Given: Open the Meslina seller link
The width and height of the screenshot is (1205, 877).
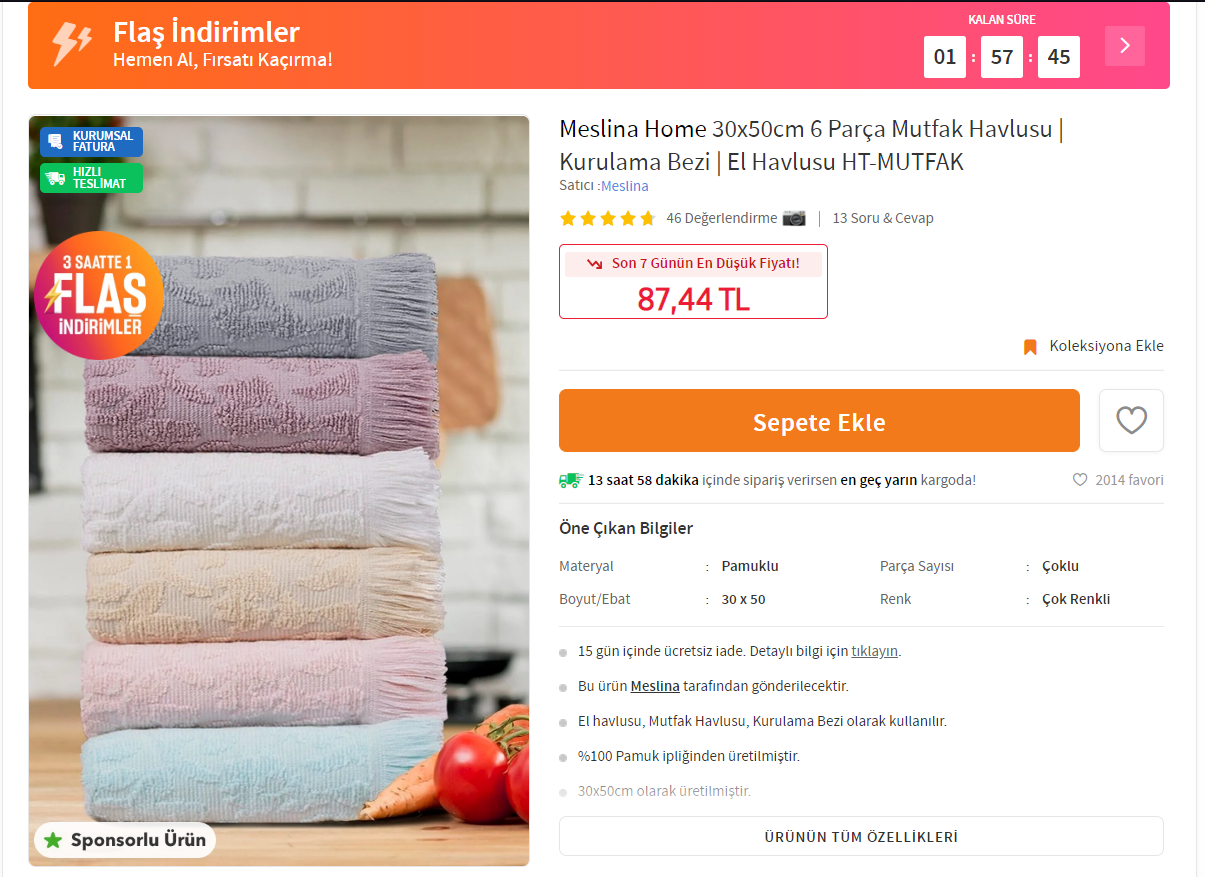Looking at the screenshot, I should pyautogui.click(x=625, y=186).
